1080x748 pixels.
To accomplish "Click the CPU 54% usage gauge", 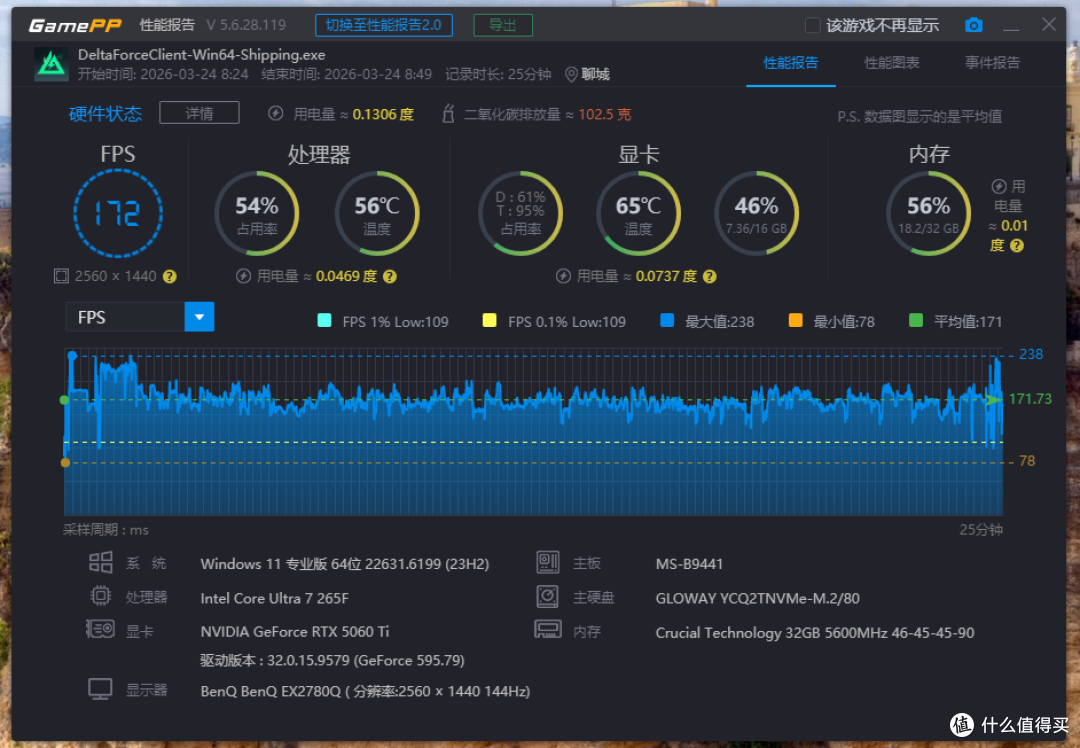I will pyautogui.click(x=257, y=214).
